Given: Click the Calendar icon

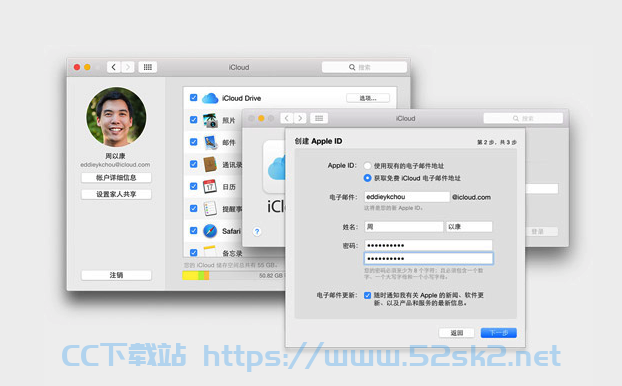Looking at the screenshot, I should [x=210, y=186].
